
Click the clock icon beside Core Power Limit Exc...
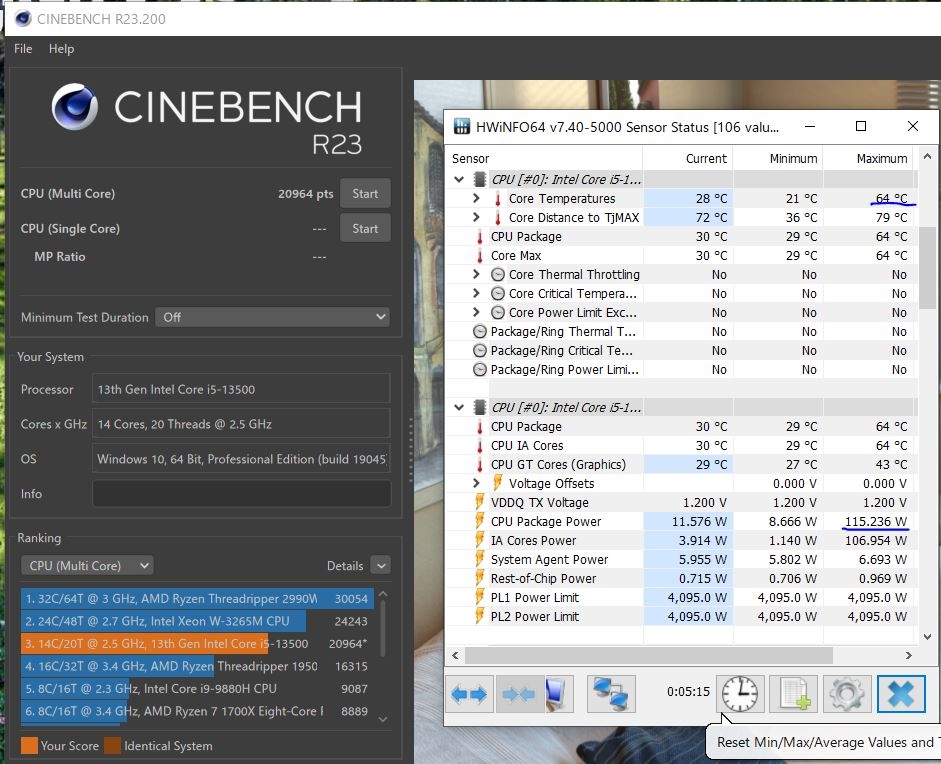pos(498,313)
